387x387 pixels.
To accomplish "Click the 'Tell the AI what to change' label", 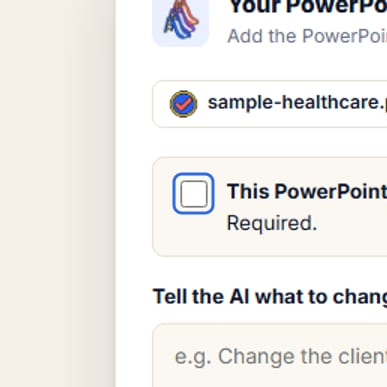I will [270, 296].
